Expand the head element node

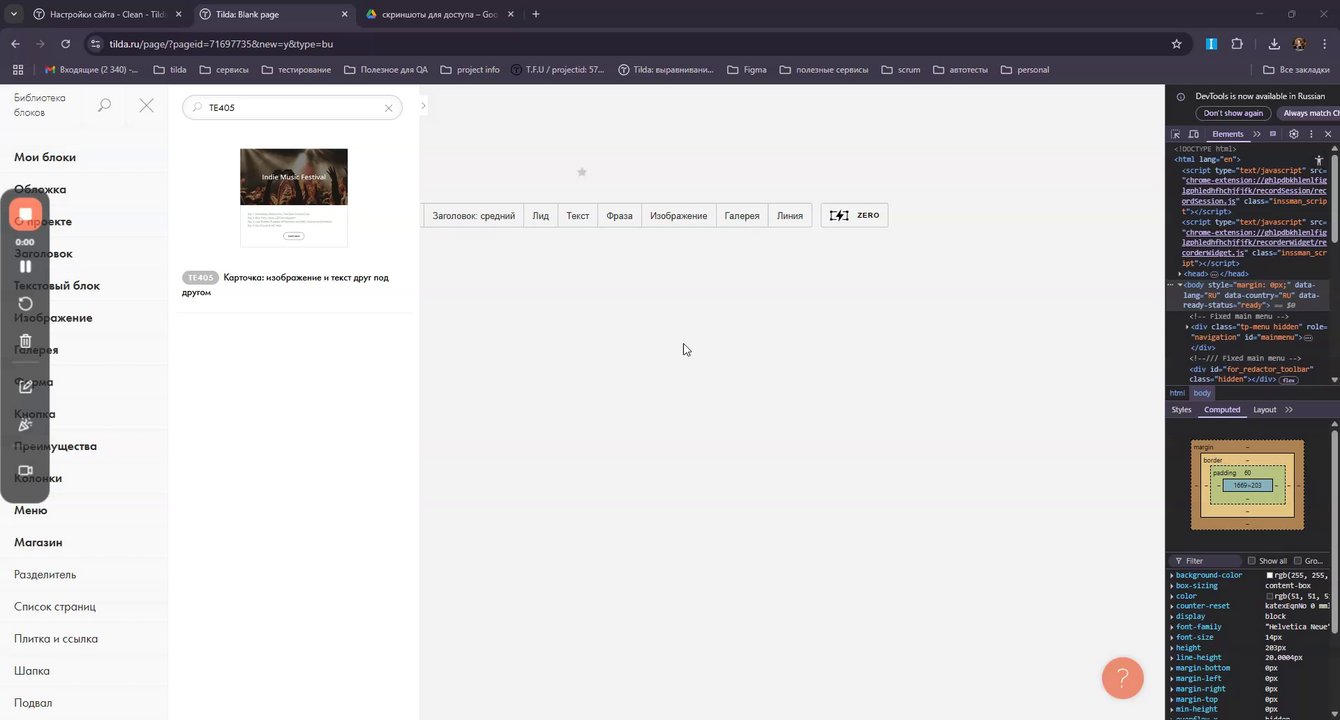[x=1180, y=274]
